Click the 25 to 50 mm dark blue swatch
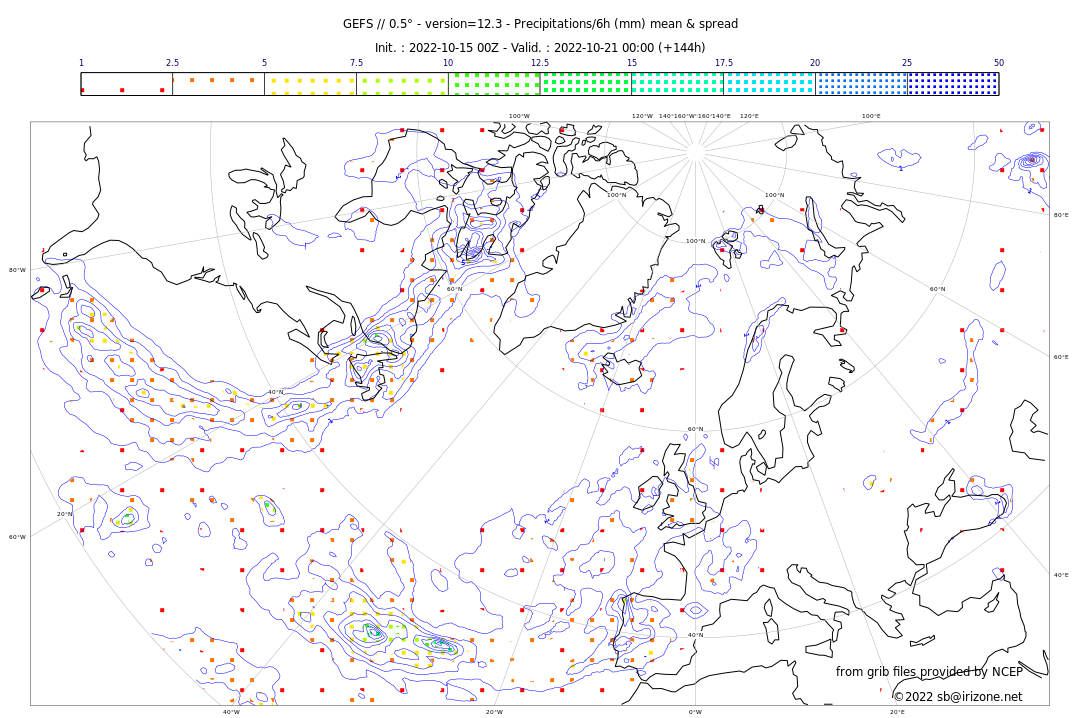 [x=953, y=84]
